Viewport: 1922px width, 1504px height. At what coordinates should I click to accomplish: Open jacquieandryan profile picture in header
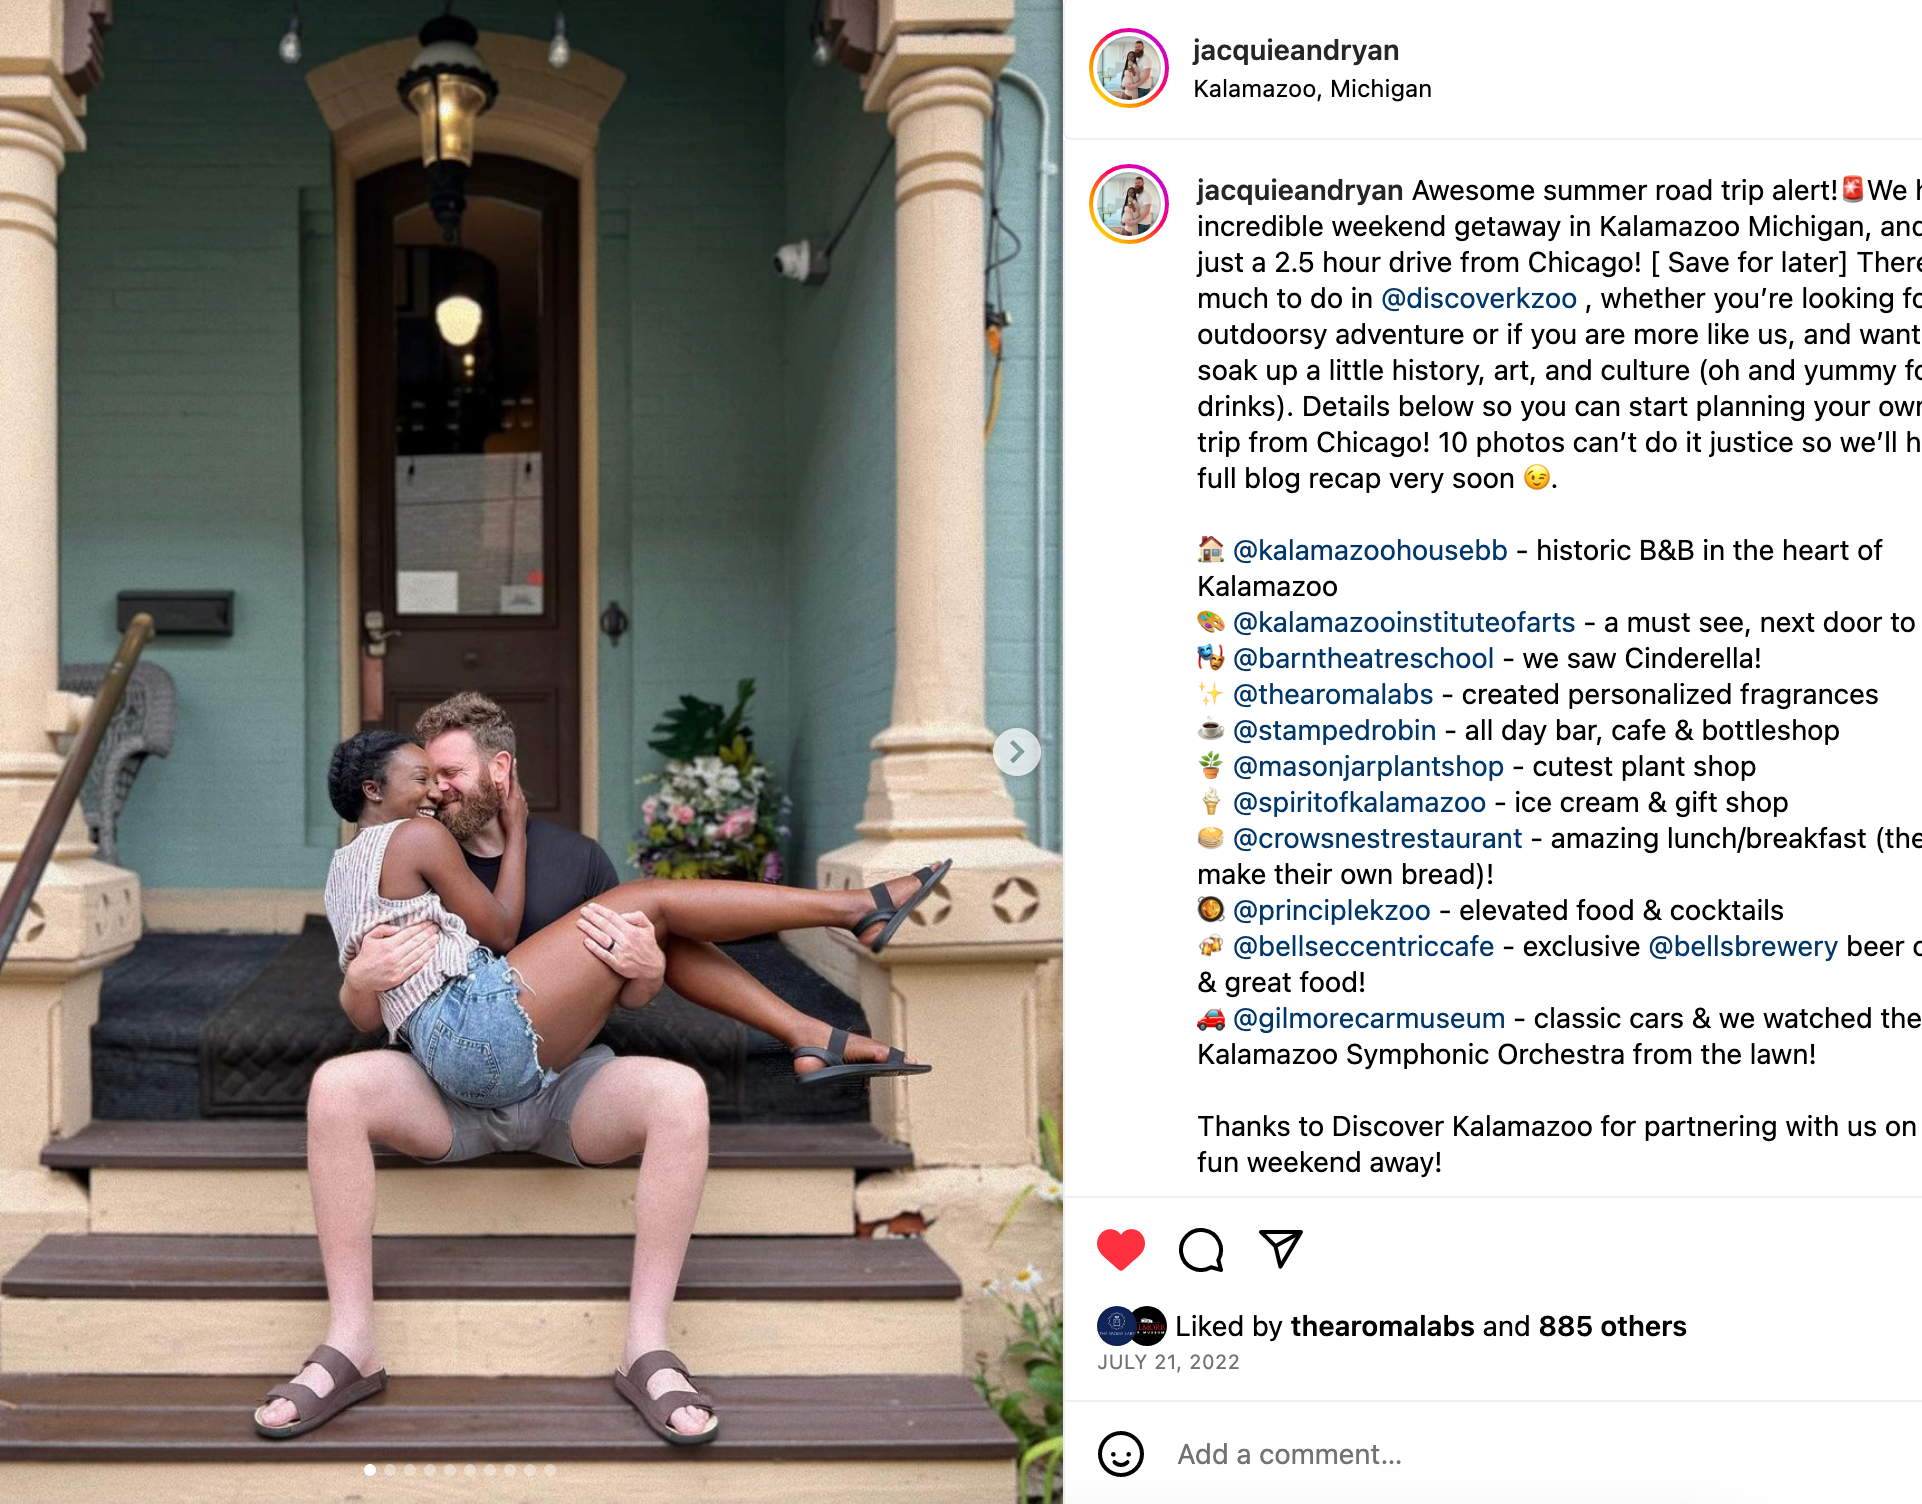(x=1129, y=68)
